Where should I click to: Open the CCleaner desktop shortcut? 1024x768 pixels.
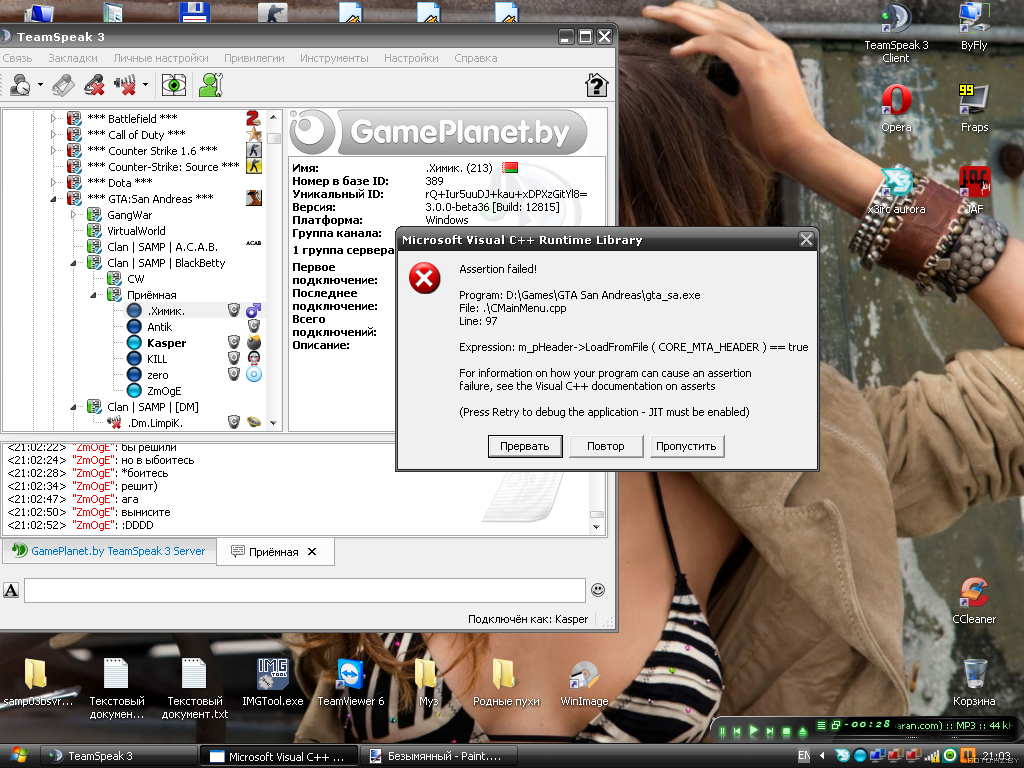(974, 601)
